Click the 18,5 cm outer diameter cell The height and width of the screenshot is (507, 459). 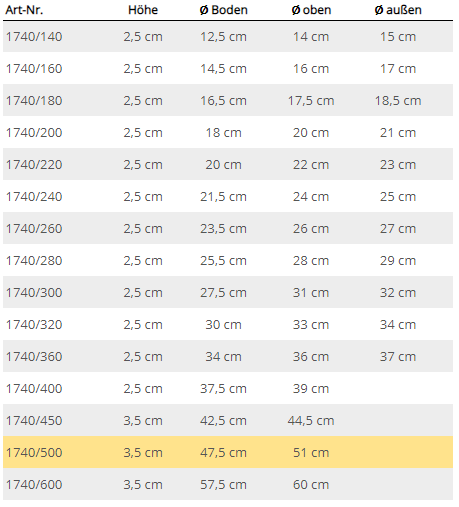tap(398, 101)
